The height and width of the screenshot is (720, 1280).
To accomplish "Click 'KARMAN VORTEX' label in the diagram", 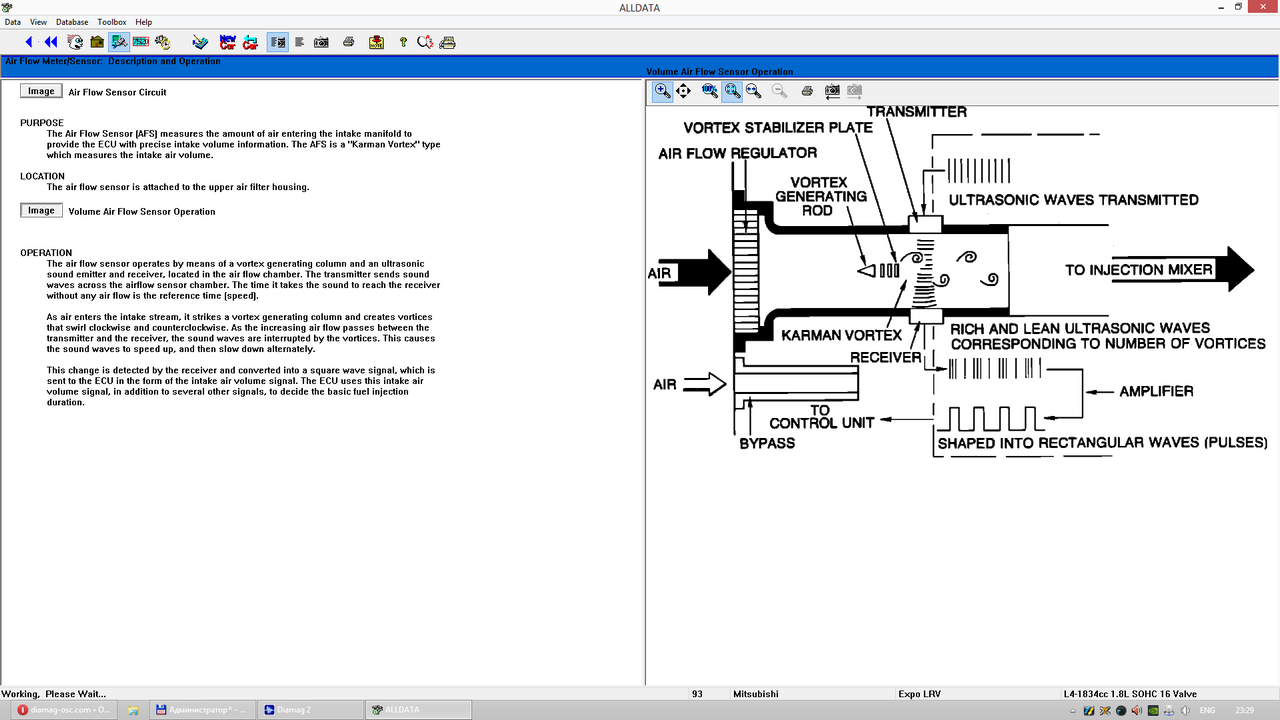I will pyautogui.click(x=842, y=334).
